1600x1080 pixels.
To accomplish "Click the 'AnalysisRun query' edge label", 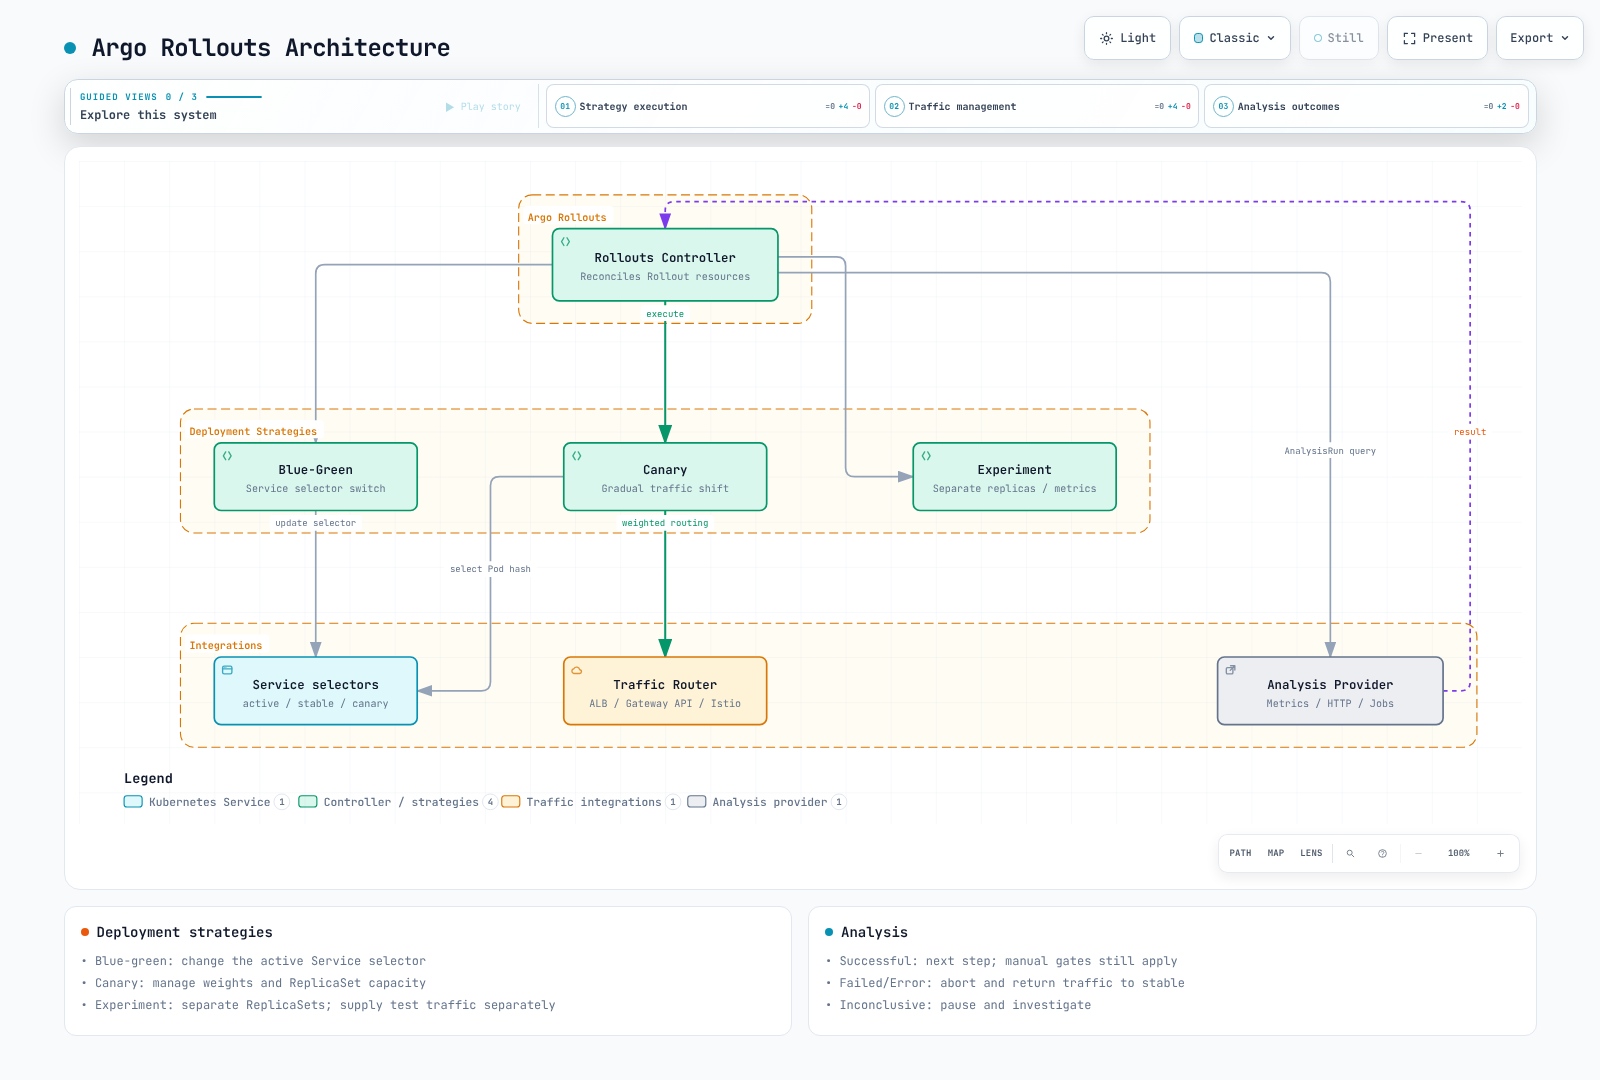I will pyautogui.click(x=1330, y=451).
